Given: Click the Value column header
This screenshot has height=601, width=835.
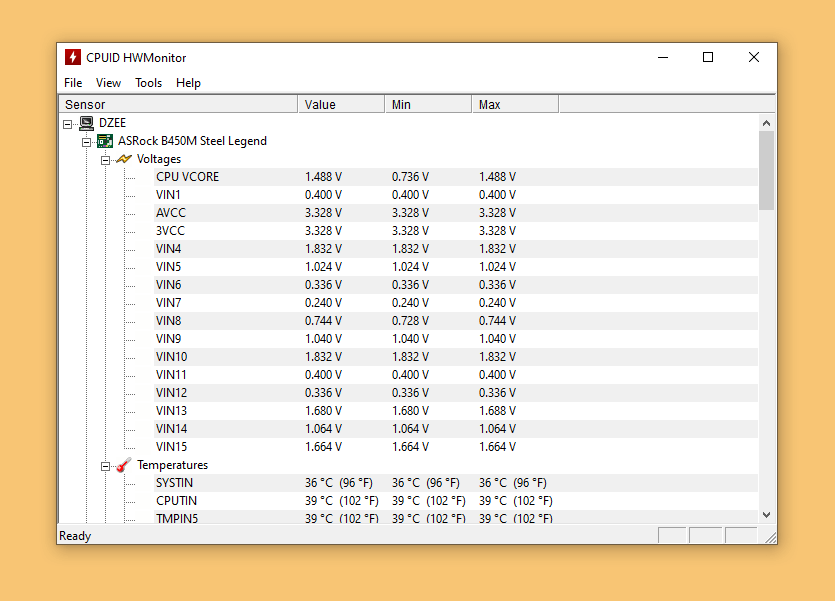Looking at the screenshot, I should tap(341, 104).
